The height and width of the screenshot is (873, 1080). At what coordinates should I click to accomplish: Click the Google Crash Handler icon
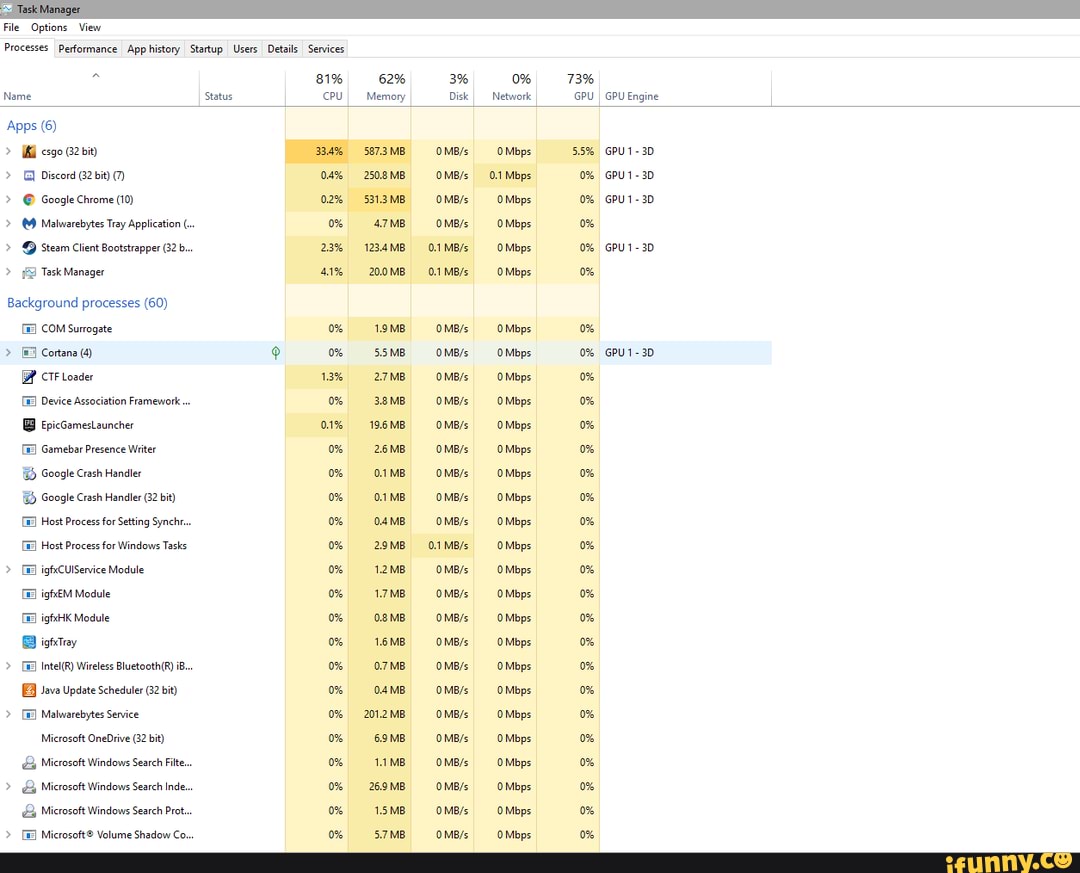point(29,473)
